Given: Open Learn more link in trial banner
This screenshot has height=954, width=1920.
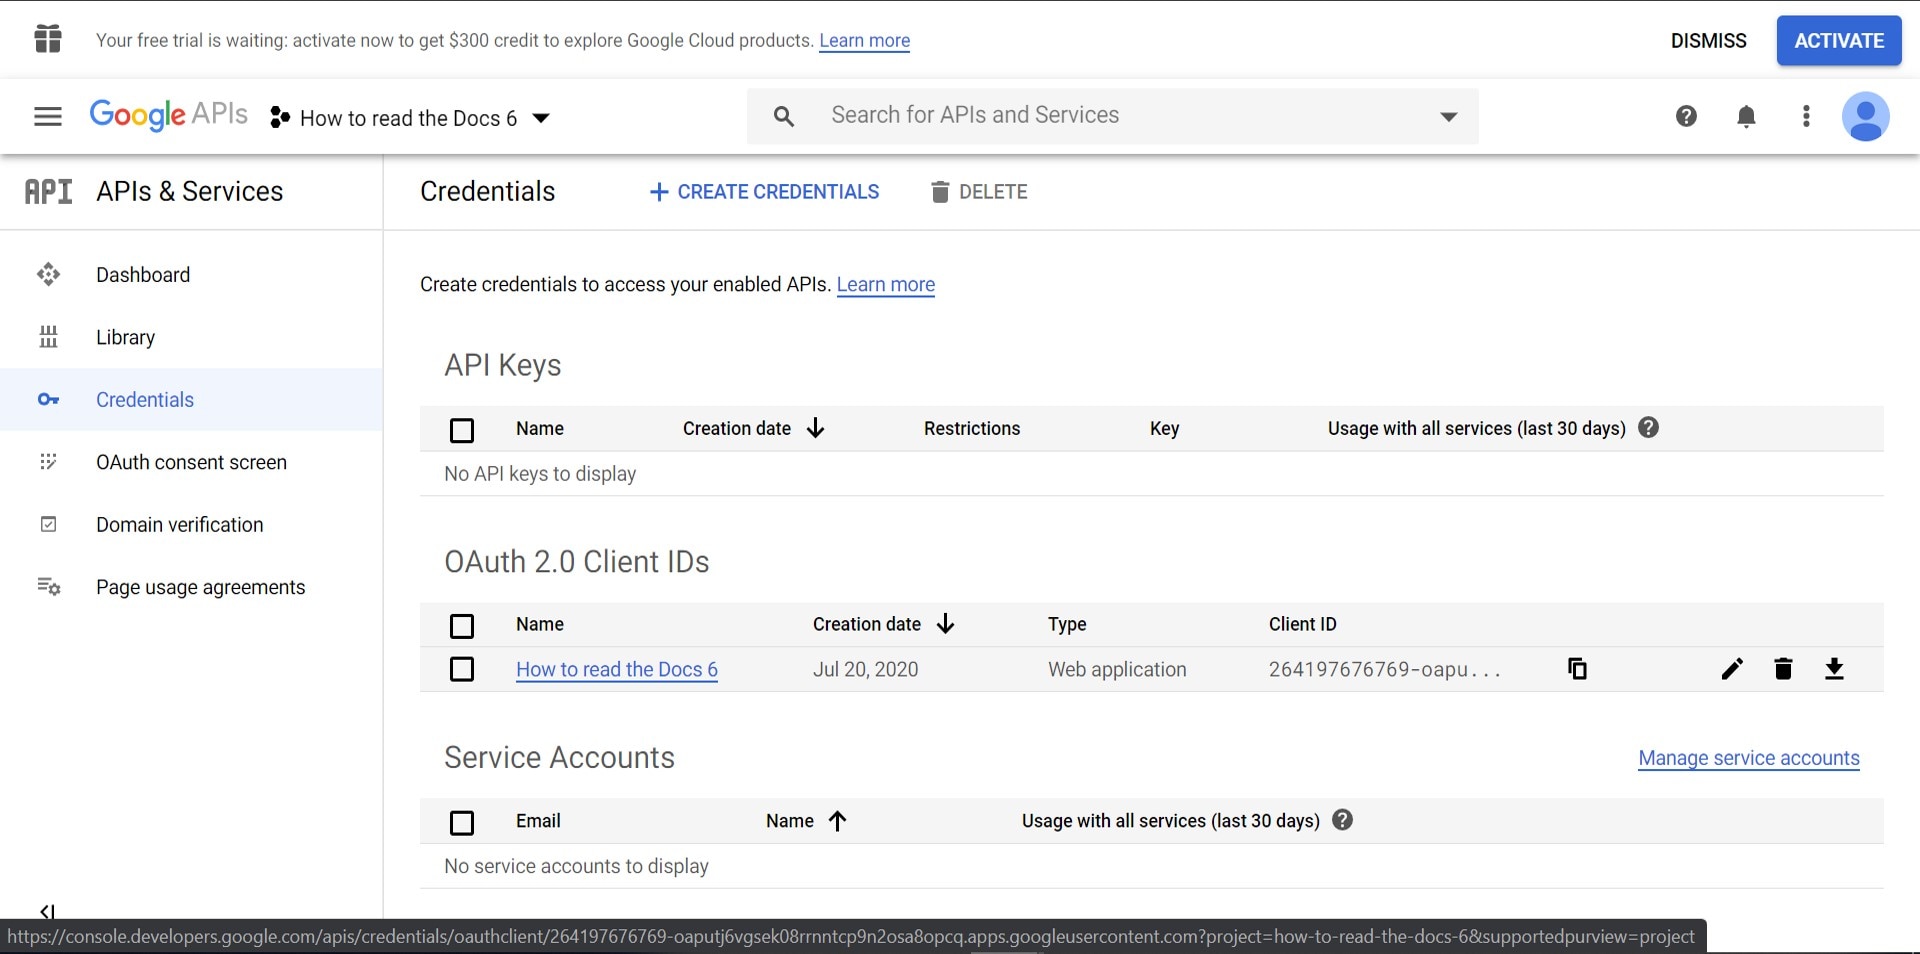Looking at the screenshot, I should tap(864, 40).
